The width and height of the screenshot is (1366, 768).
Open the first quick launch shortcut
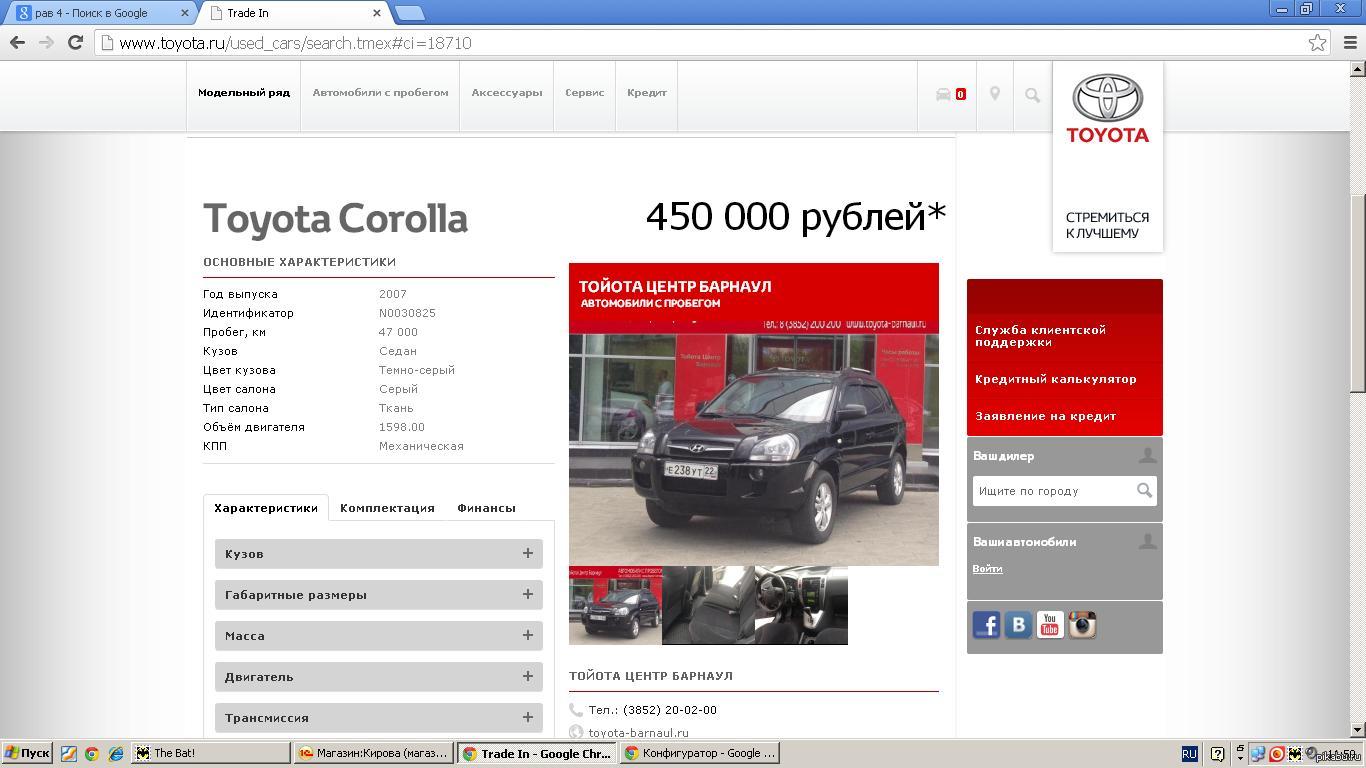click(x=68, y=753)
